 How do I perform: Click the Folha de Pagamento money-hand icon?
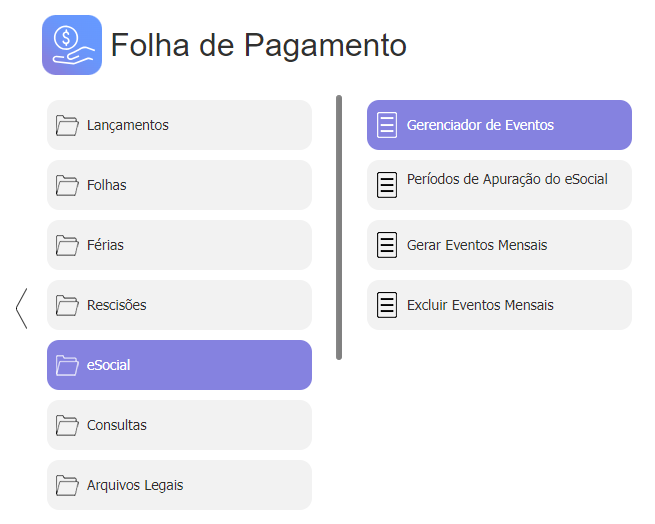click(72, 45)
